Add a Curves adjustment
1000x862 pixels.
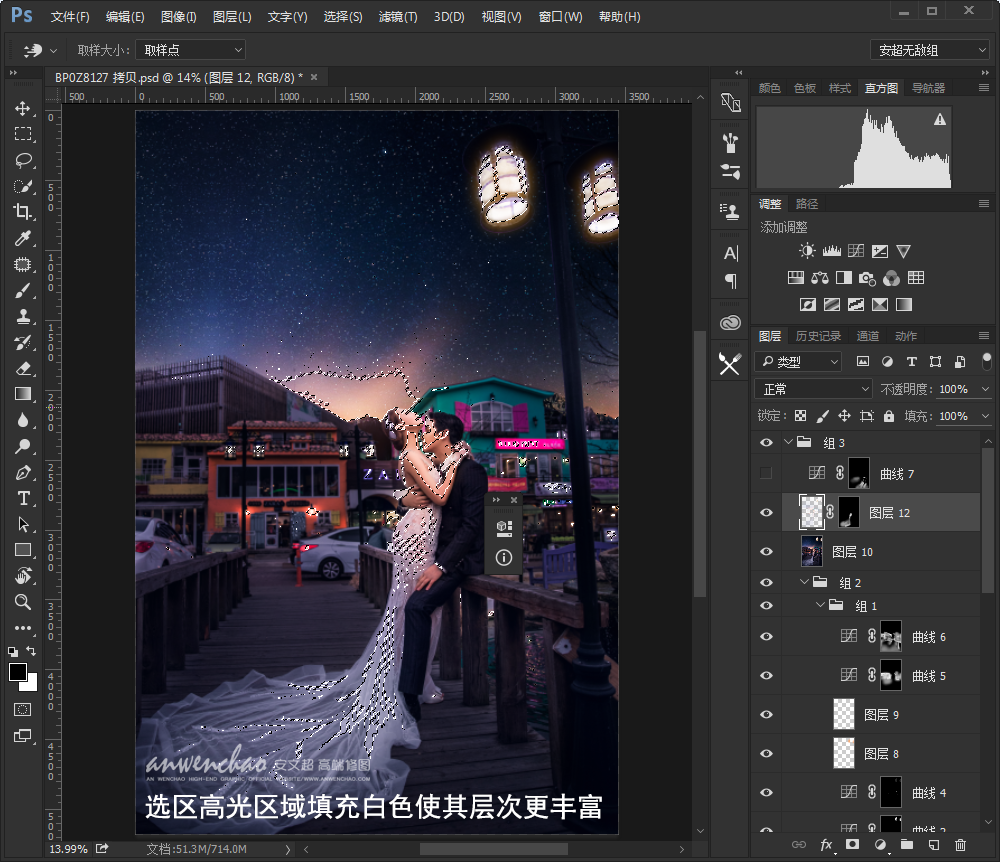pyautogui.click(x=856, y=251)
